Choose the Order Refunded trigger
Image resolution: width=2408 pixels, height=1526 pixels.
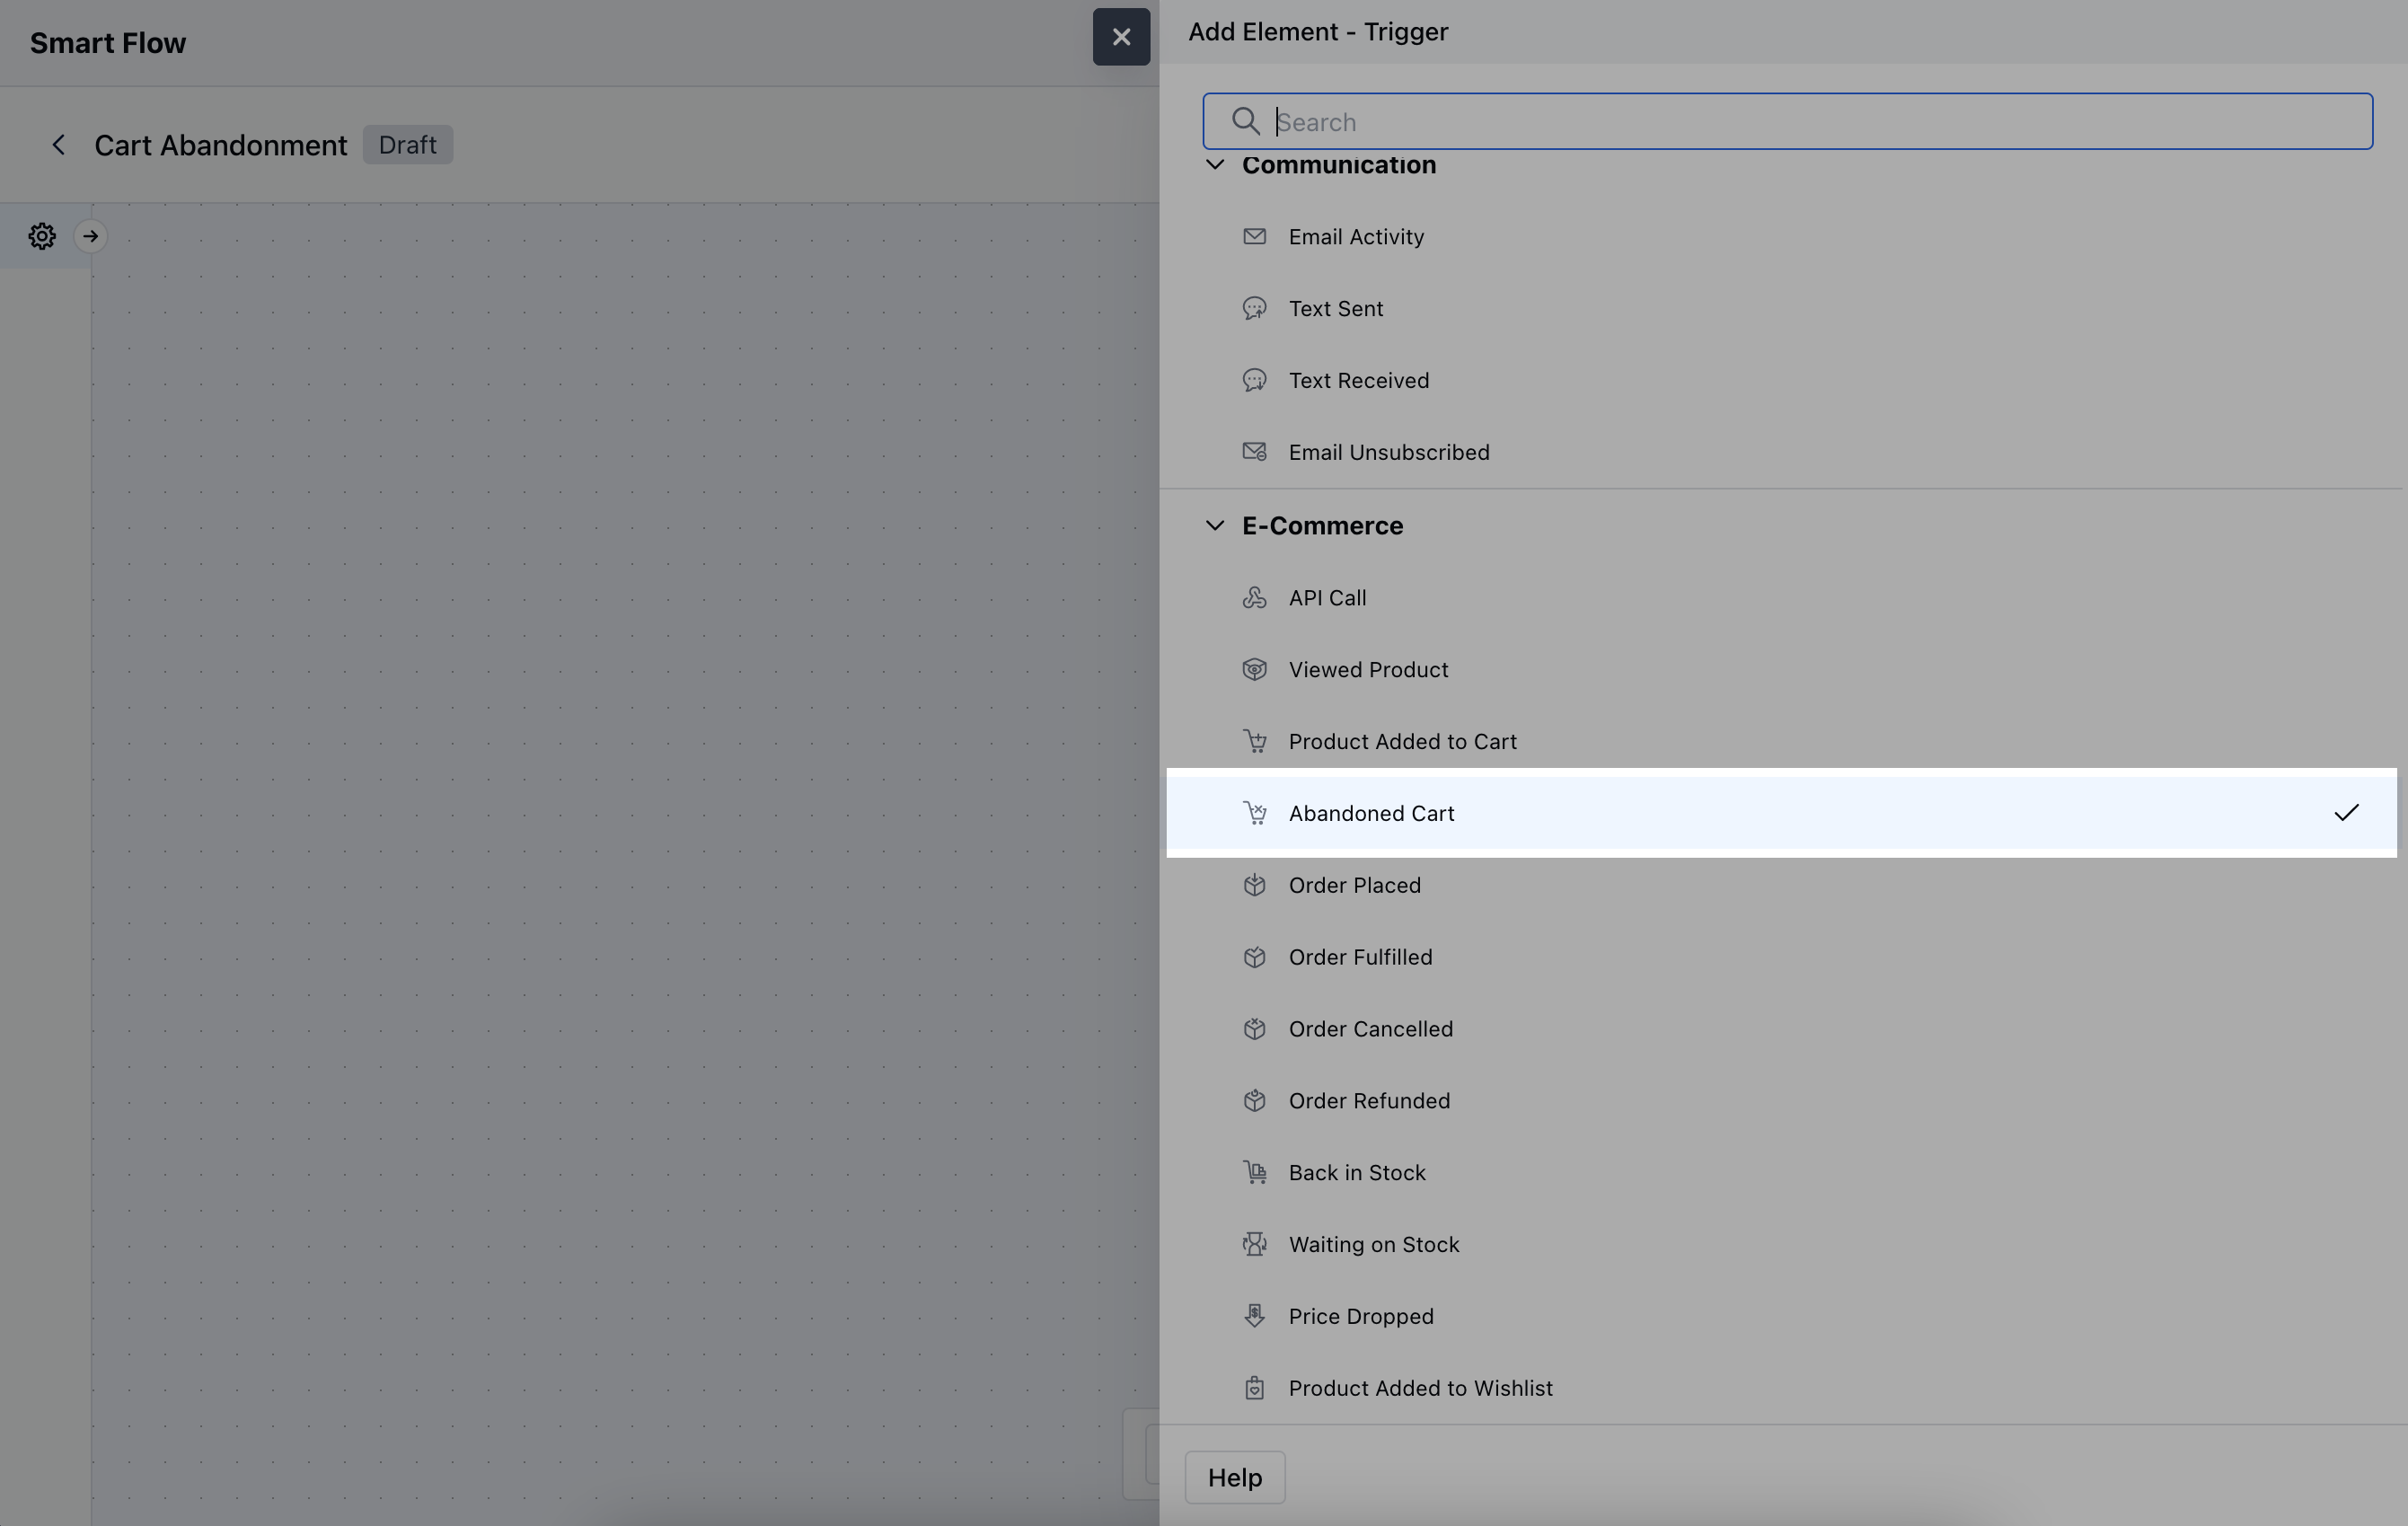point(1368,1100)
